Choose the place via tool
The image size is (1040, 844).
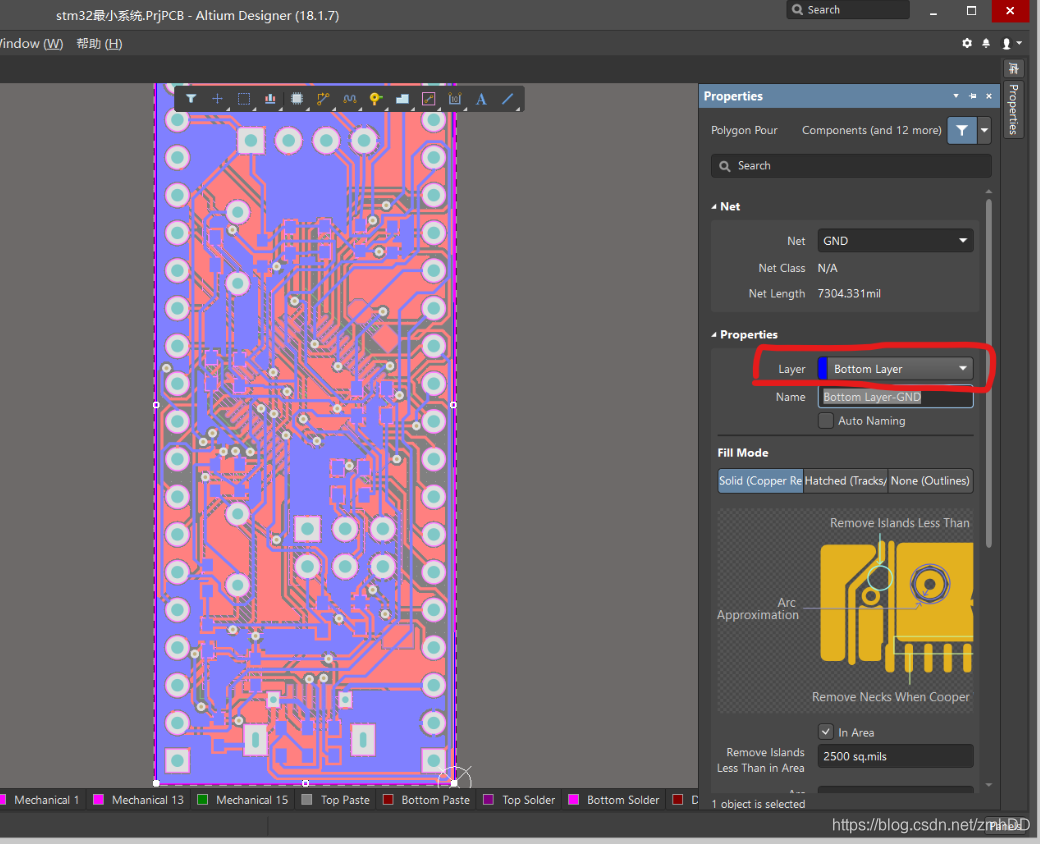pyautogui.click(x=375, y=99)
